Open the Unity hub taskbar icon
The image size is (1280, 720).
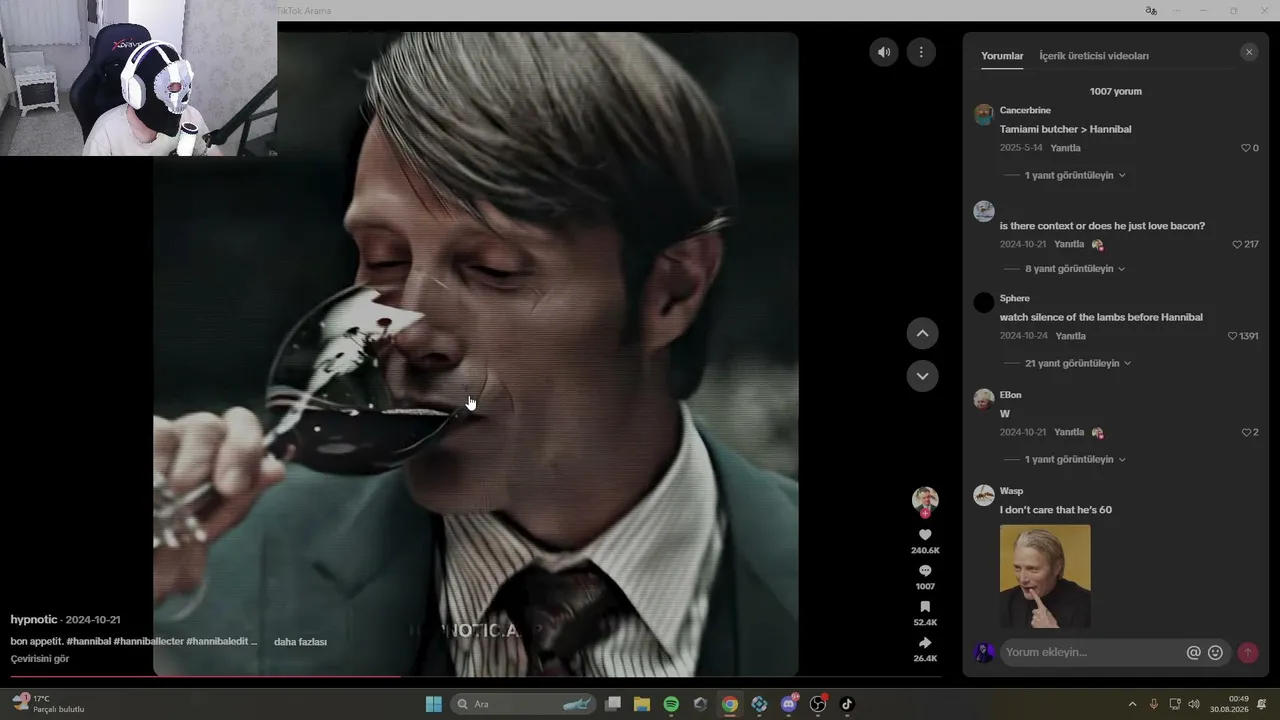(700, 704)
